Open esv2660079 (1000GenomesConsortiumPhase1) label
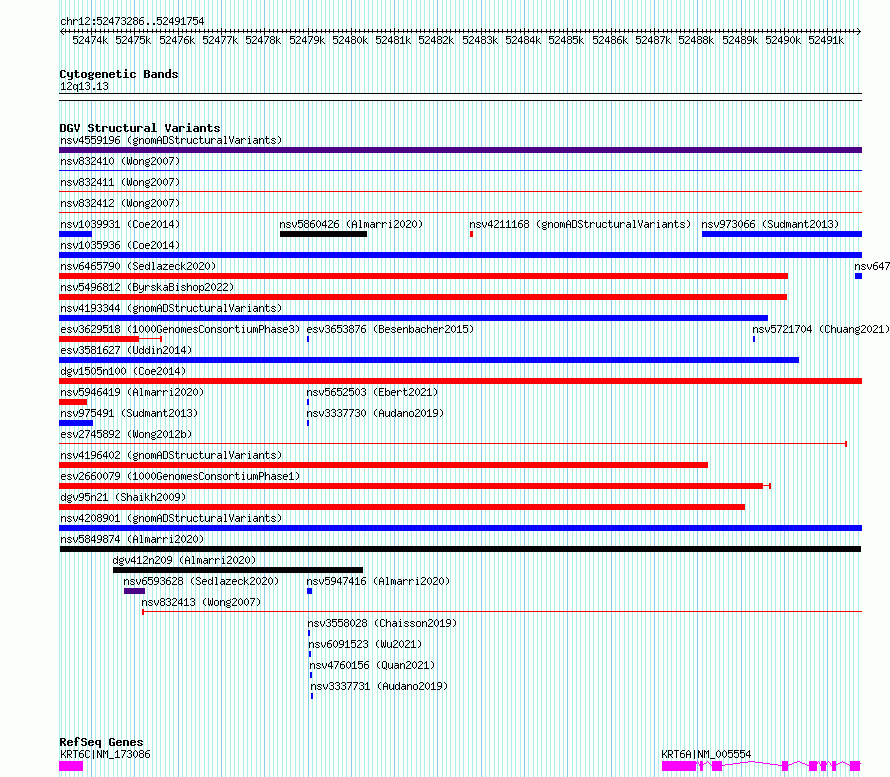 coord(180,476)
